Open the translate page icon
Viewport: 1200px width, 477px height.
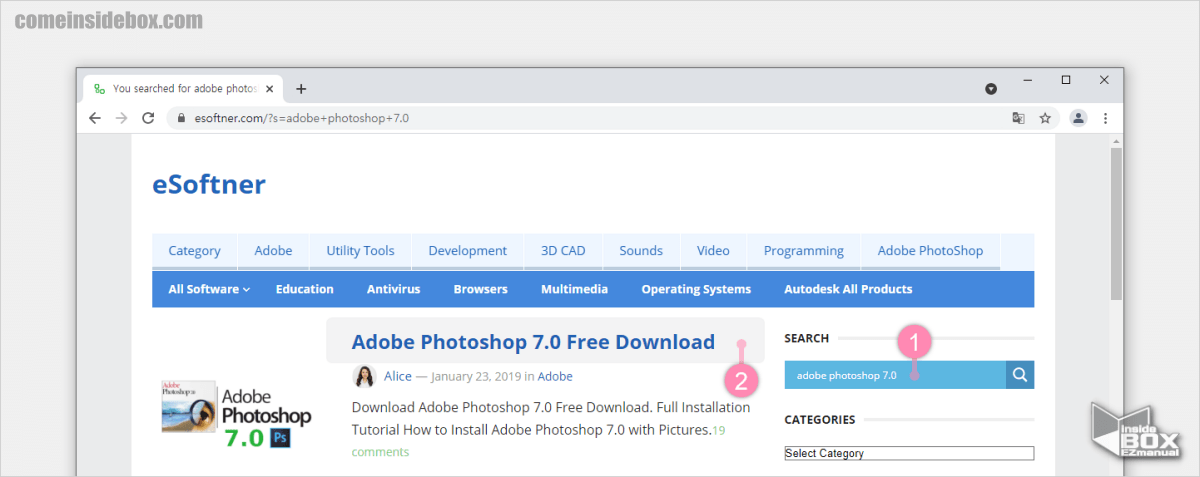tap(1018, 118)
